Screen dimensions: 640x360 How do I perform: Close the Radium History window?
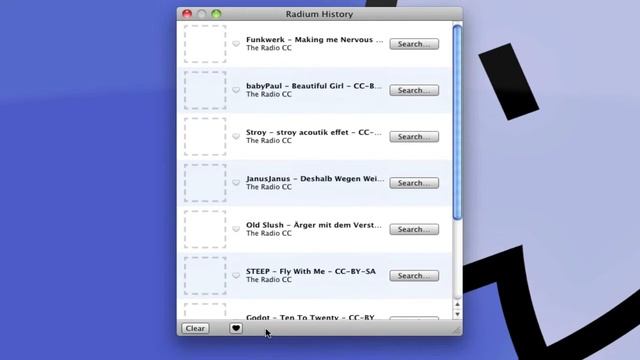[187, 14]
